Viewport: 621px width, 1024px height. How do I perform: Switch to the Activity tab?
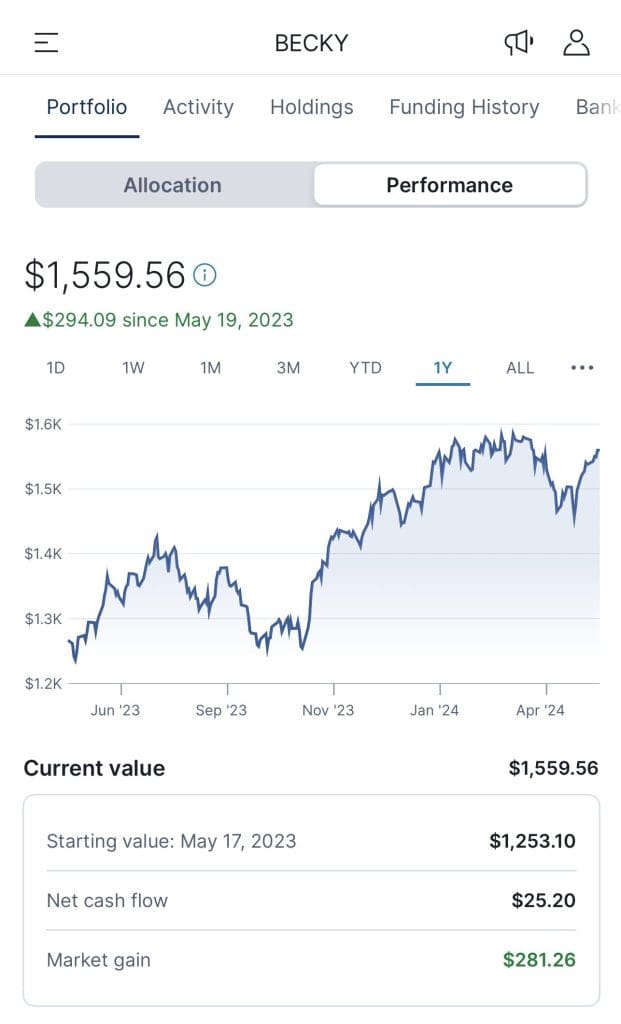(198, 107)
